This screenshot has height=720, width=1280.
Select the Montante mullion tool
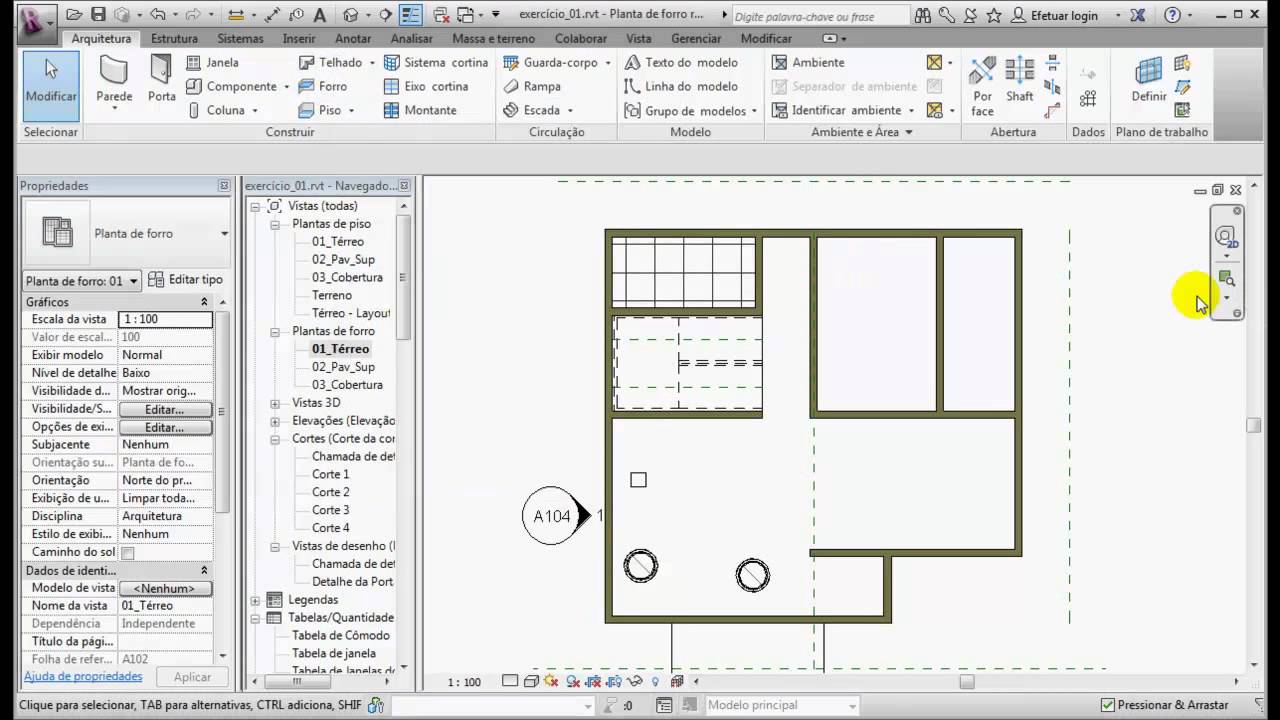tap(420, 110)
